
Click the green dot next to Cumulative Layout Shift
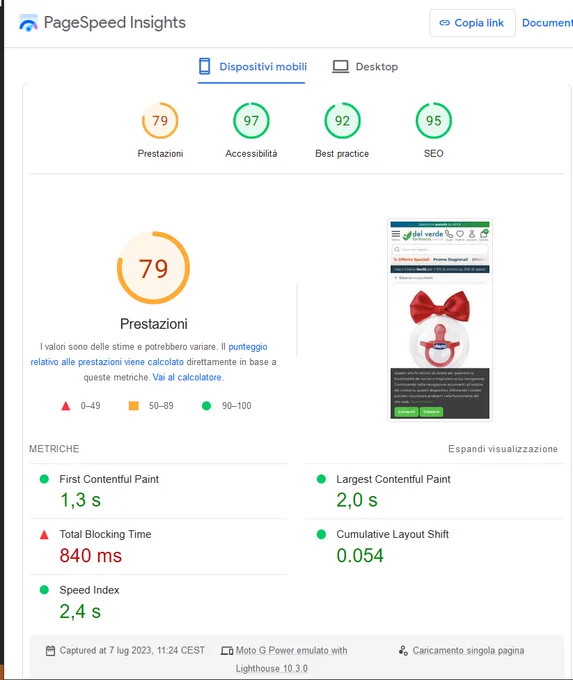coord(321,534)
